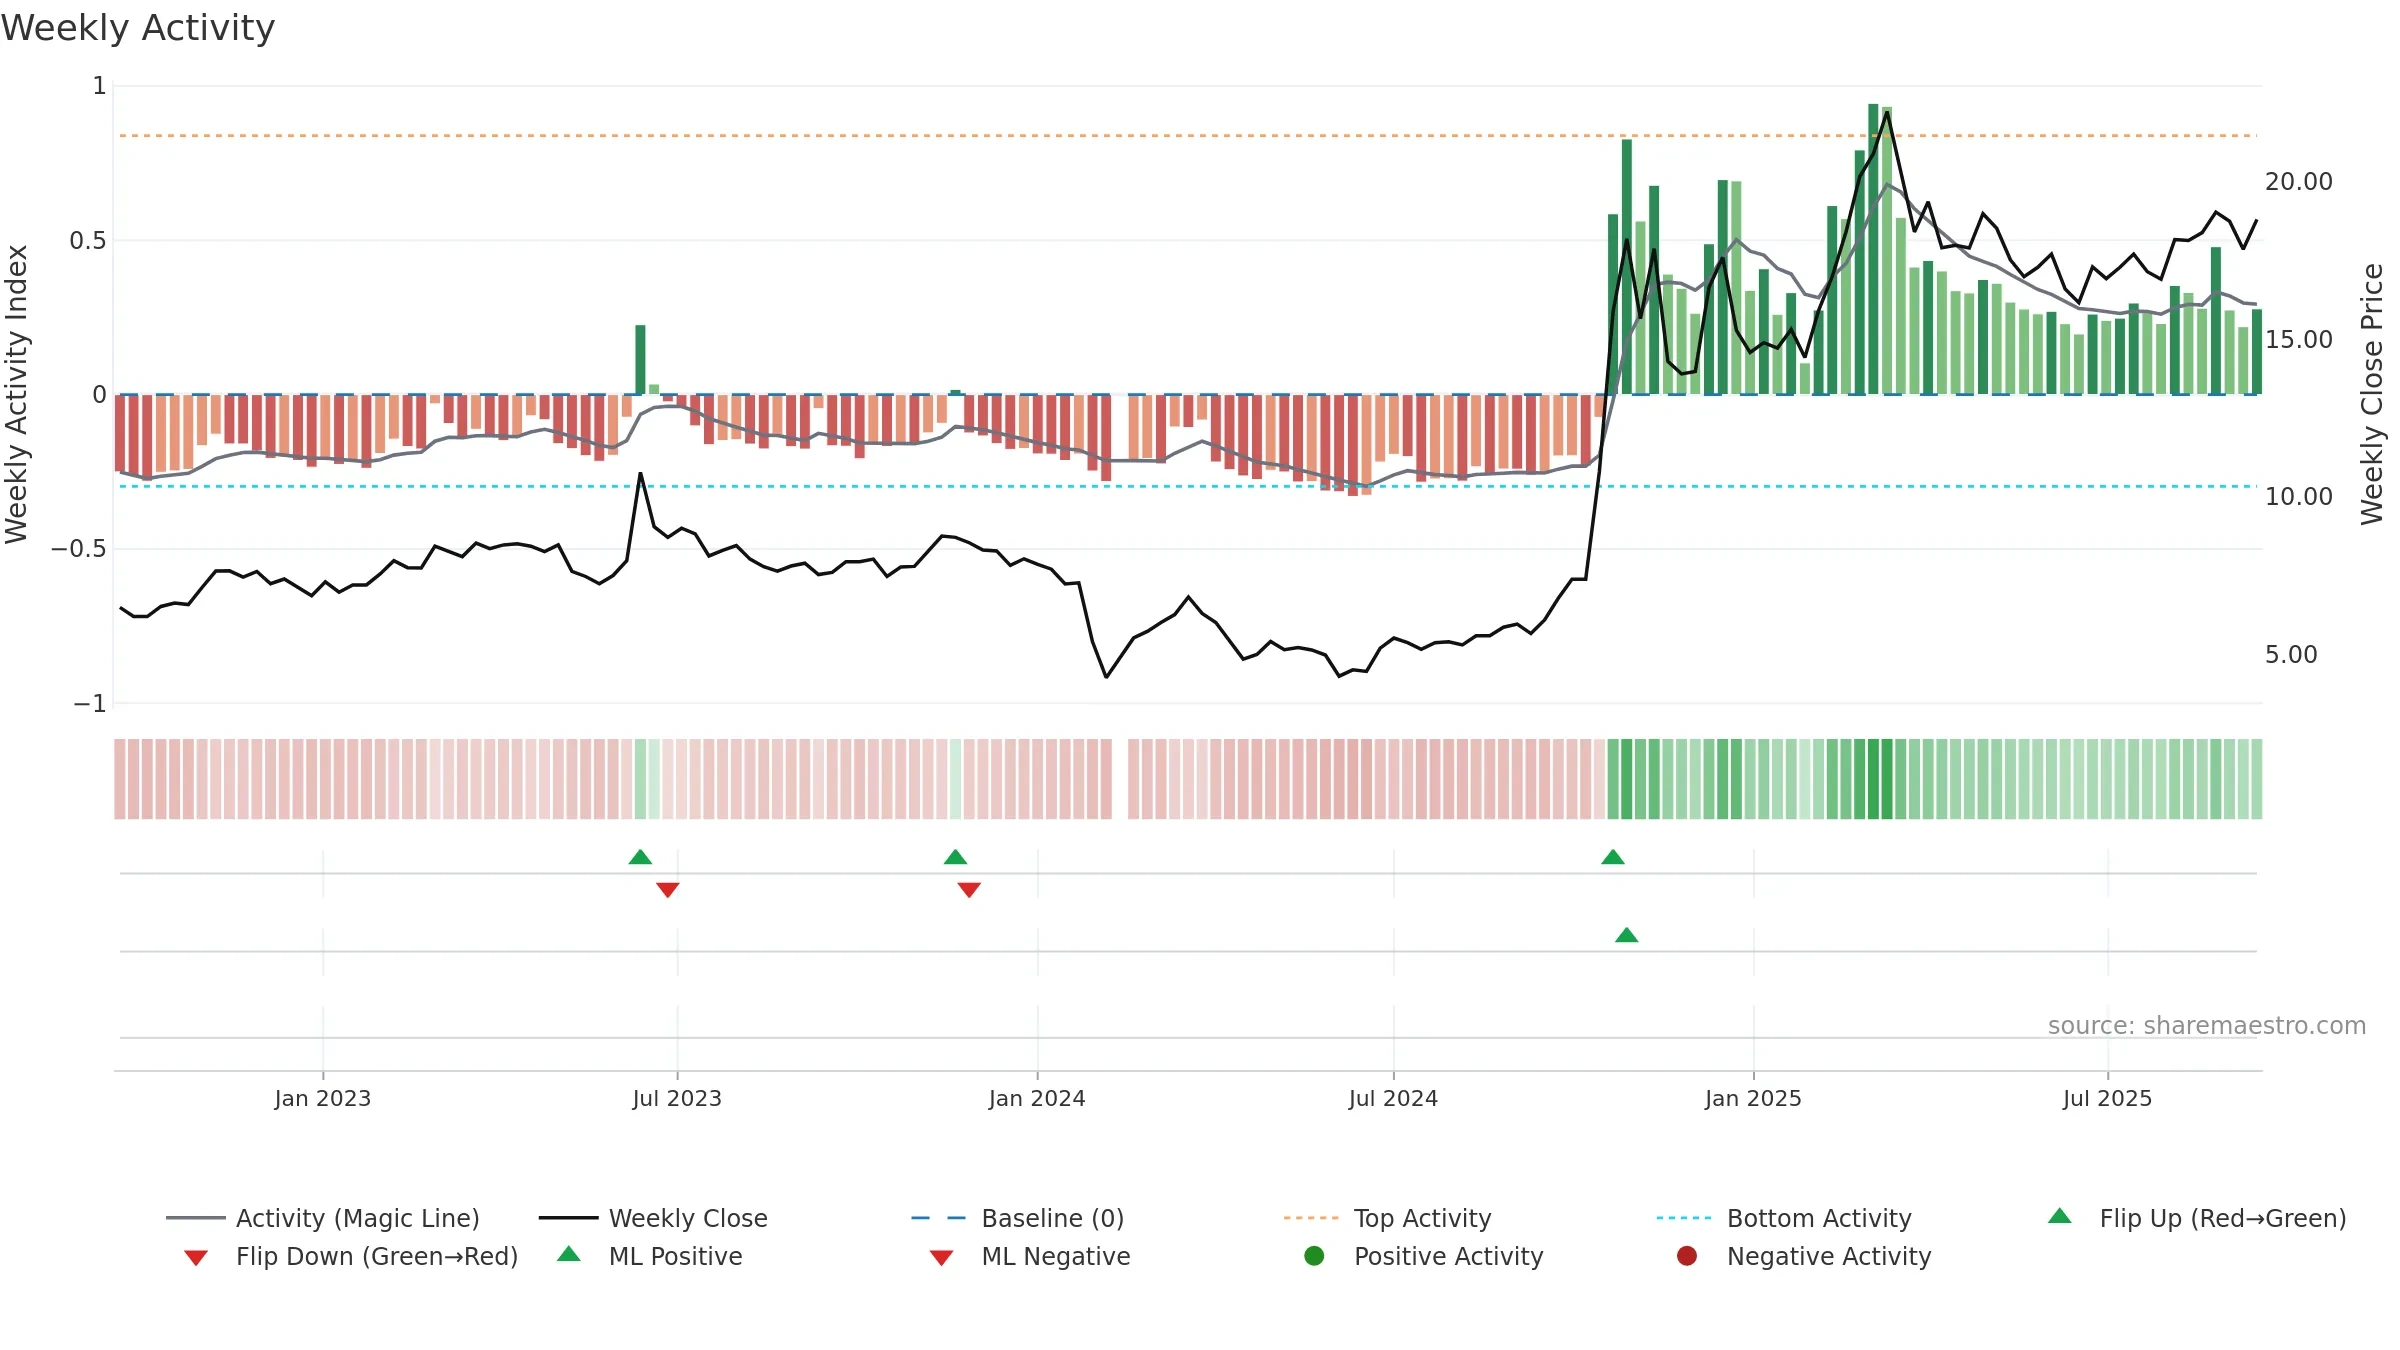Toggle the Top Activity legend entry
Viewport: 2400px width, 1350px height.
[x=1387, y=1218]
